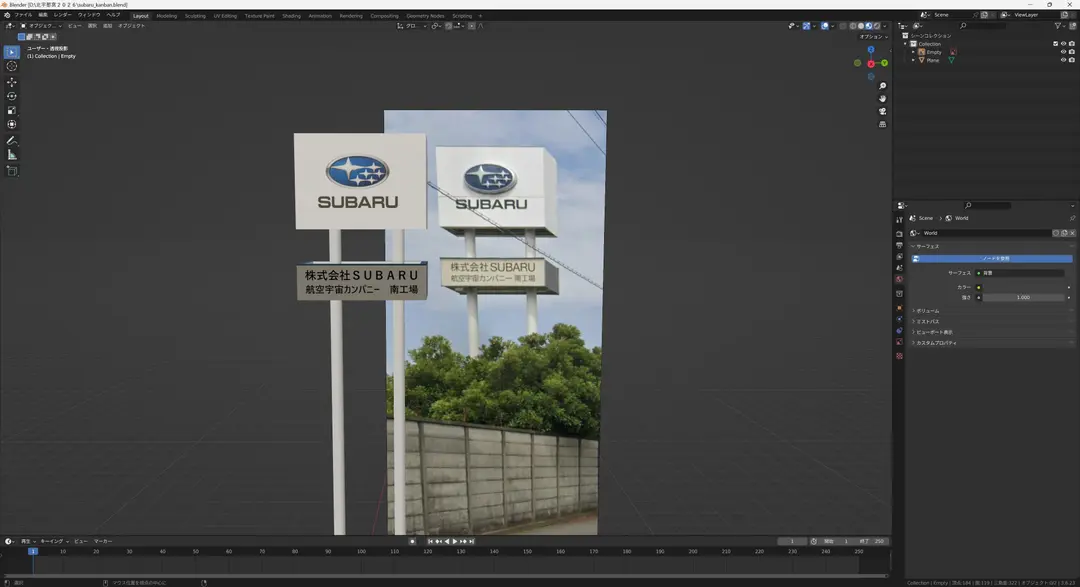The height and width of the screenshot is (587, 1080).
Task: Switch to Rendered viewport shading
Action: [x=877, y=26]
